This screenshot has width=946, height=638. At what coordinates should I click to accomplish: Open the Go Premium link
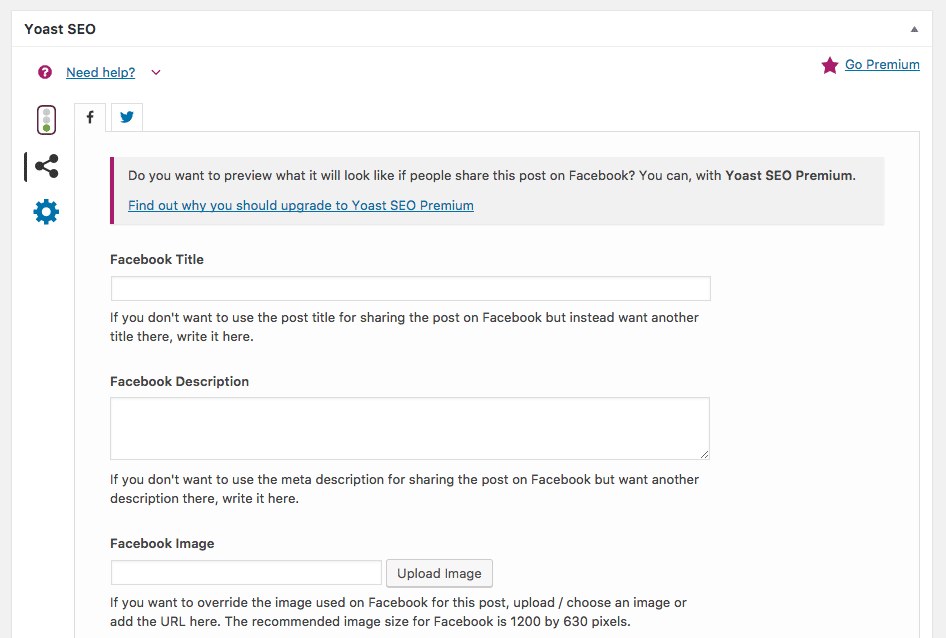tap(882, 65)
